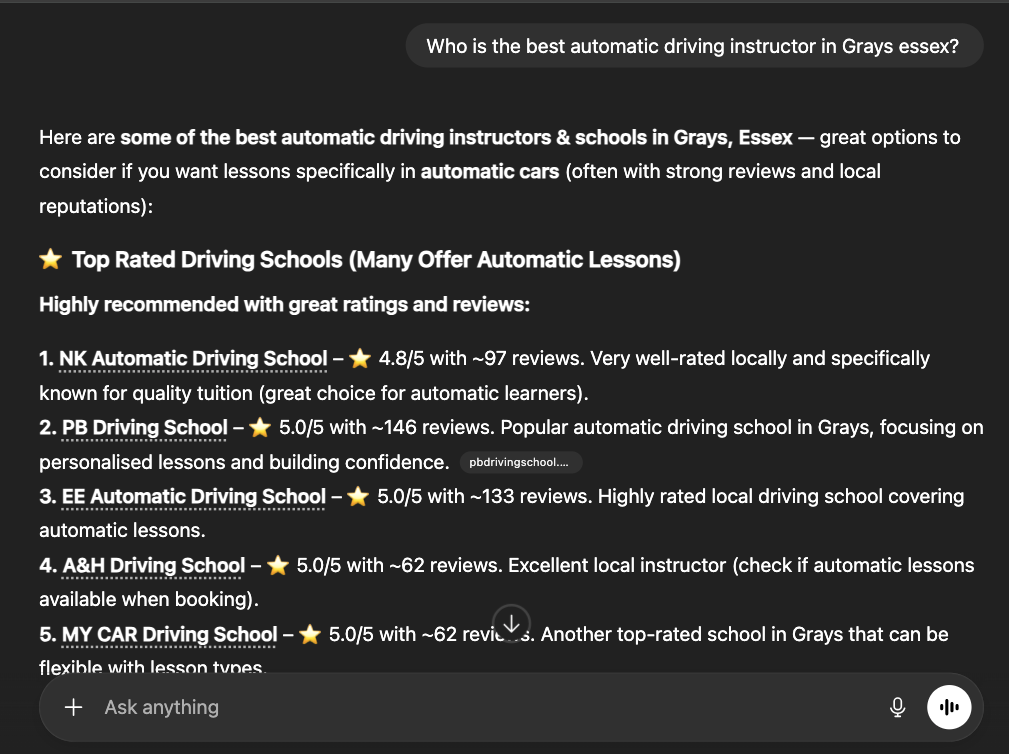Open the A&H Driving School link
Image resolution: width=1009 pixels, height=754 pixels.
pyautogui.click(x=154, y=566)
